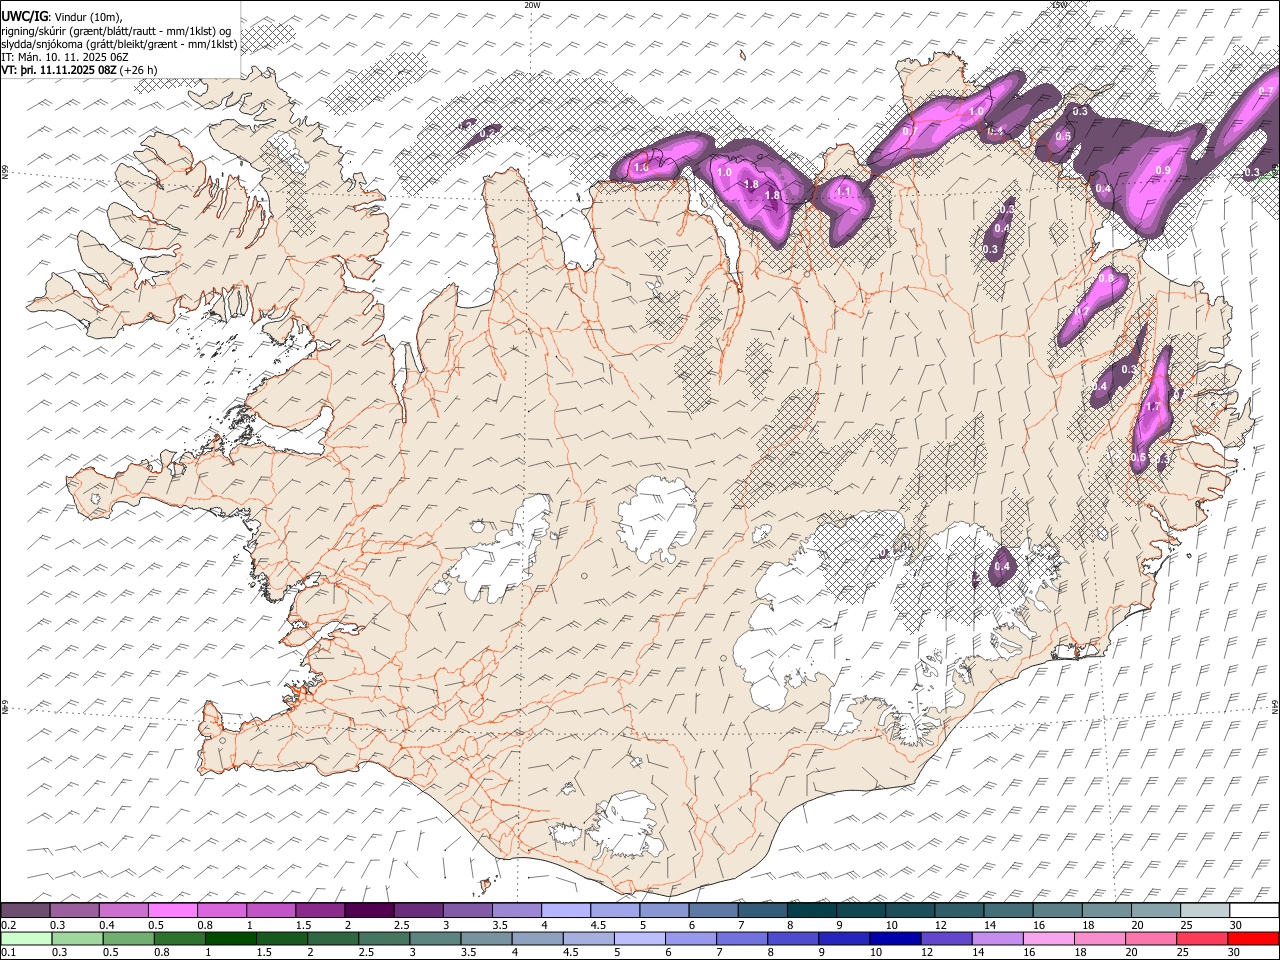This screenshot has height=960, width=1280.
Task: Pick the light pink lower swatch between 16 and 18
Action: 1048,938
